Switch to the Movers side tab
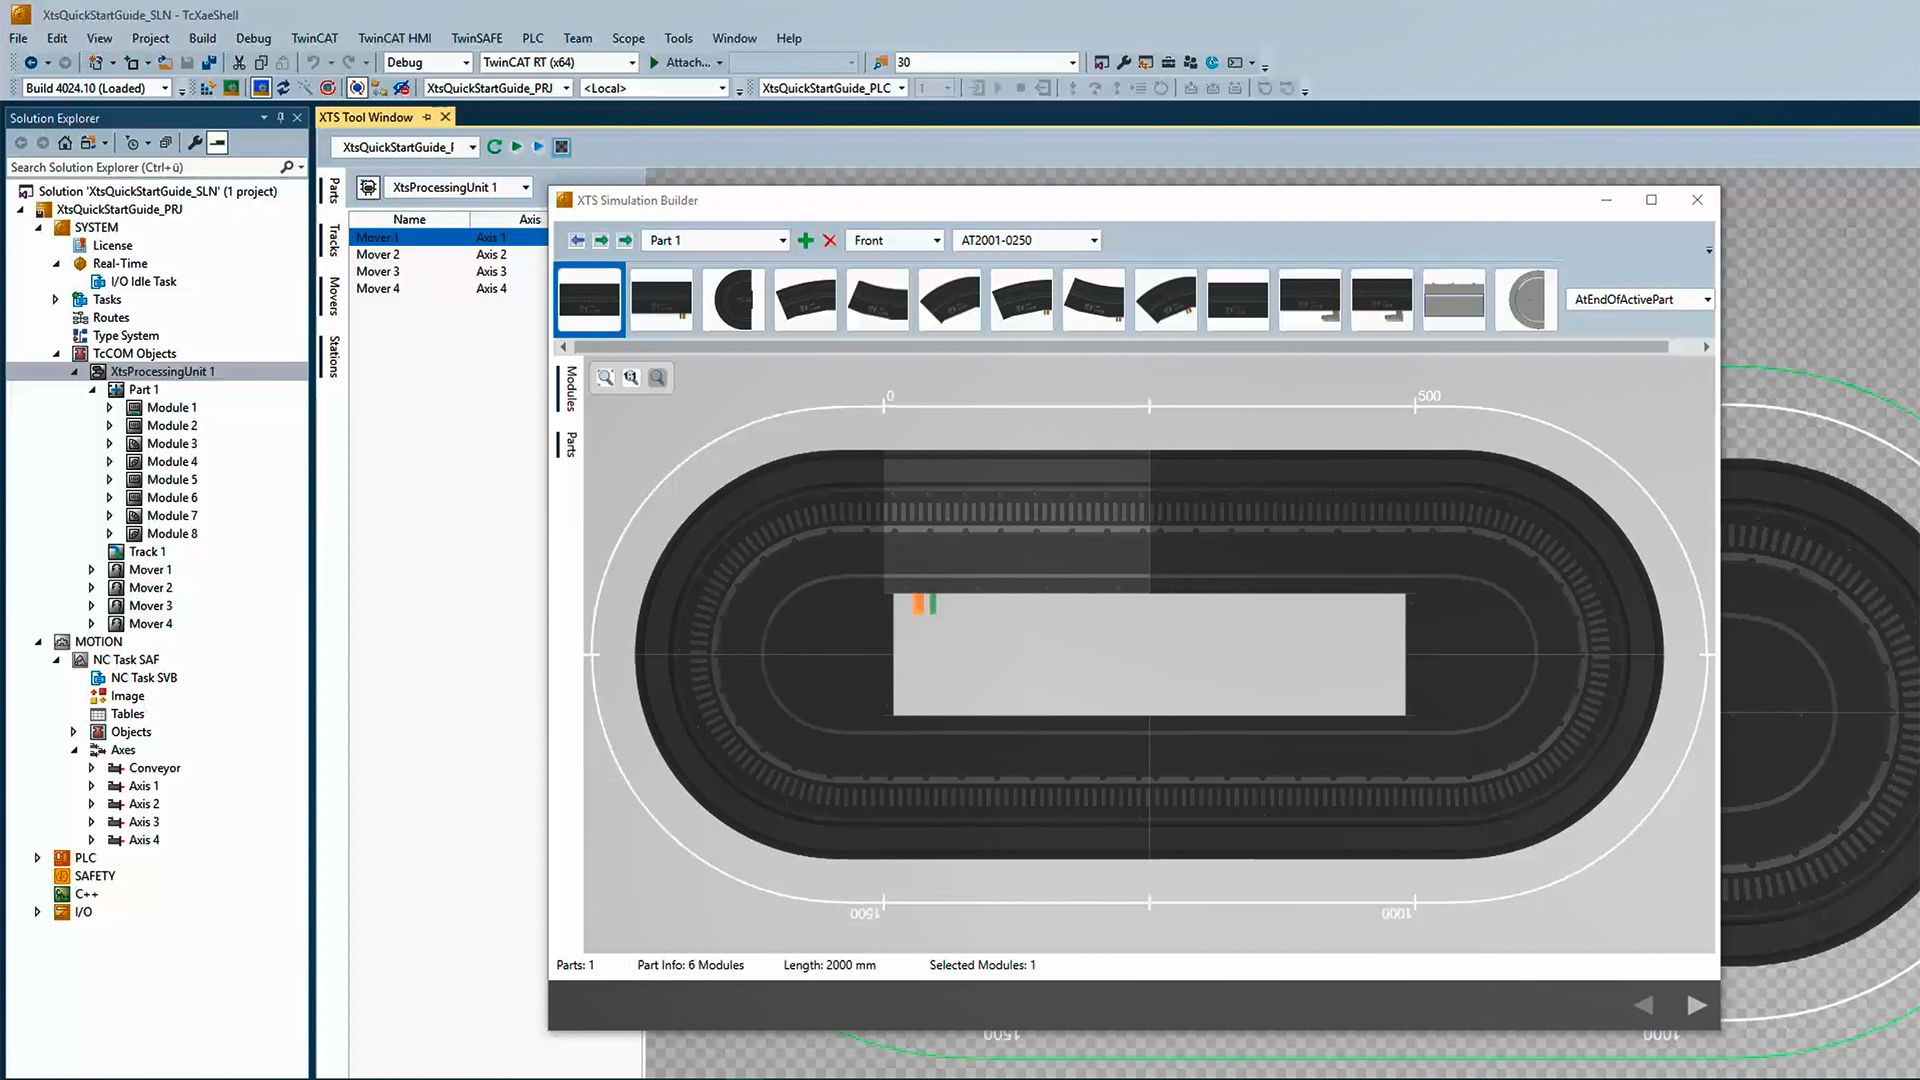Image resolution: width=1920 pixels, height=1080 pixels. [332, 295]
